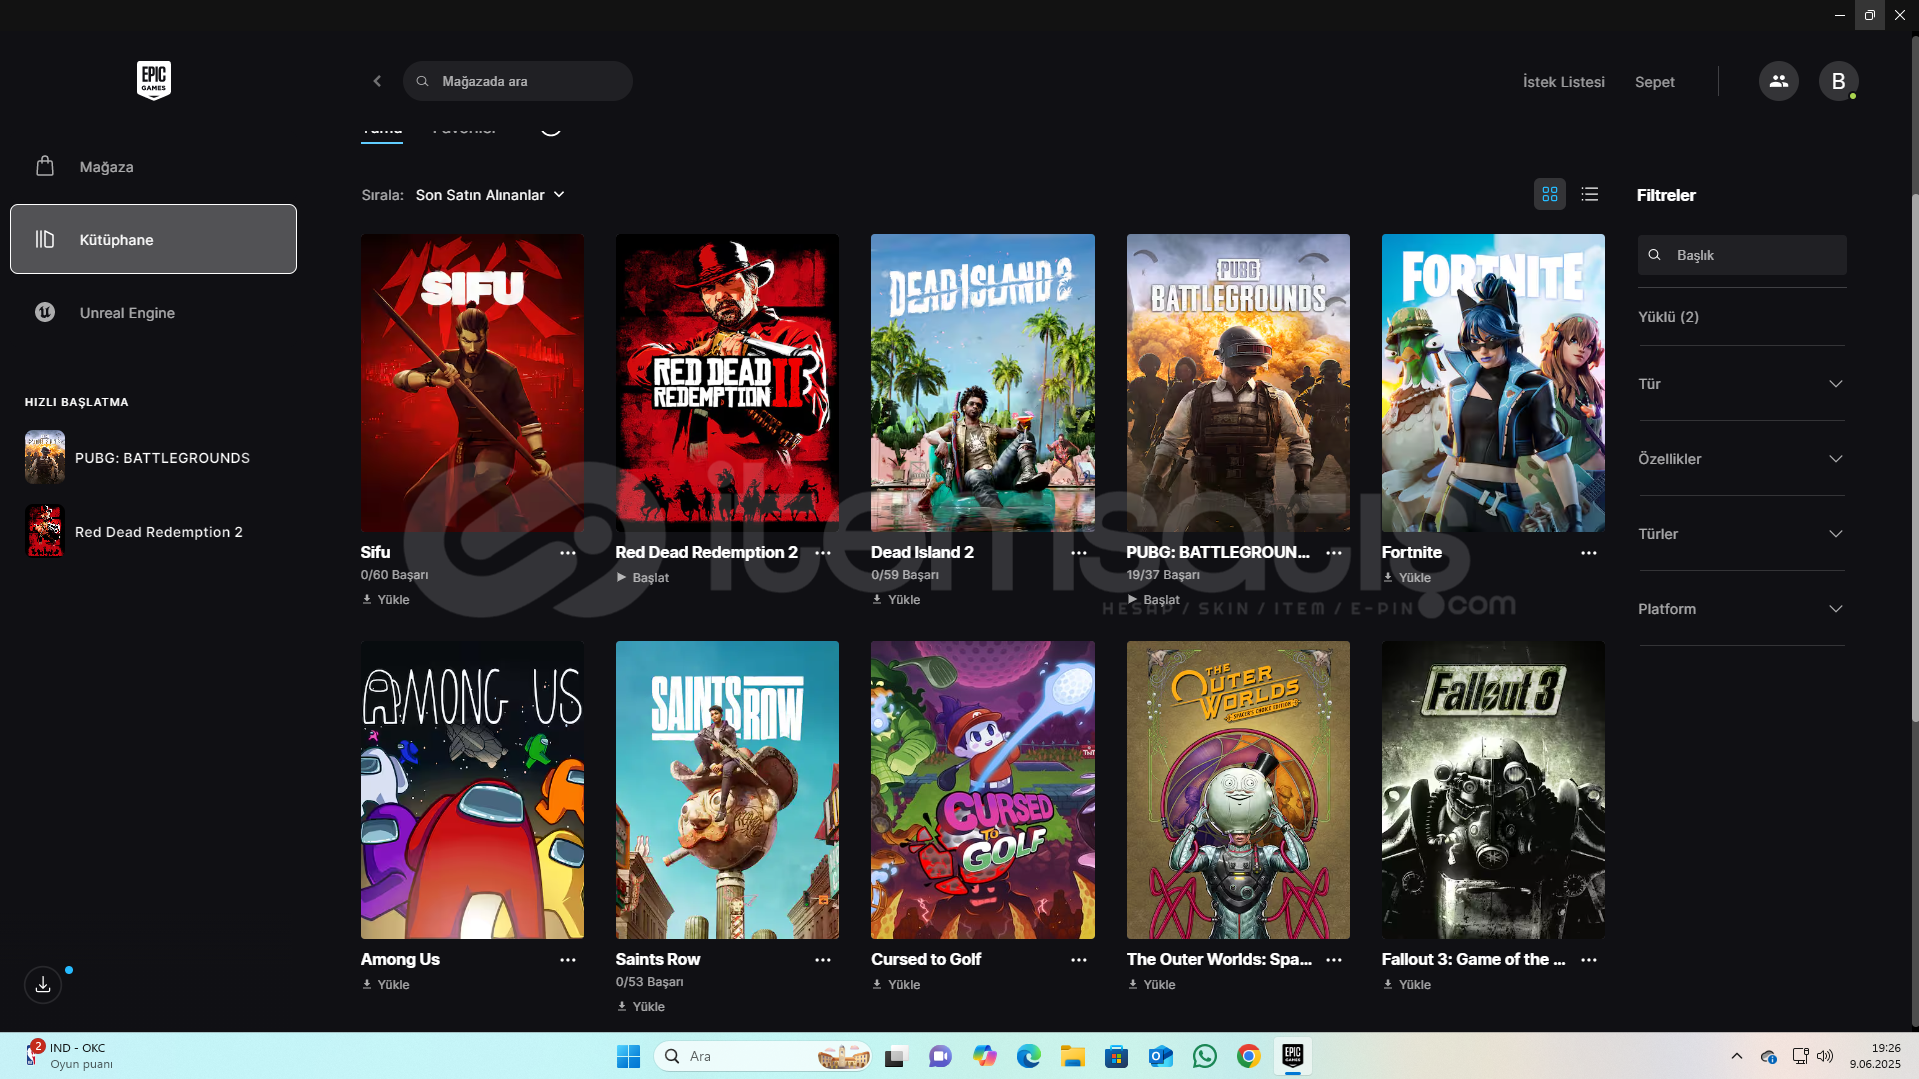1919x1079 pixels.
Task: Open the Sepet link
Action: [x=1654, y=82]
